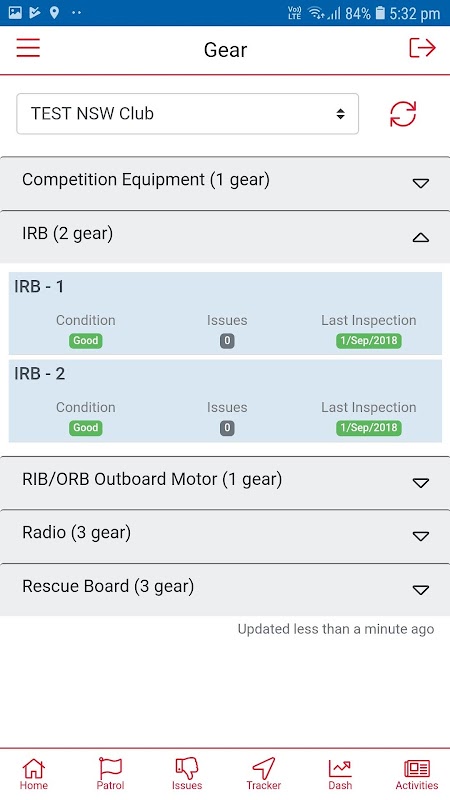The width and height of the screenshot is (450, 800).
Task: Expand Competition Equipment section
Action: (225, 183)
